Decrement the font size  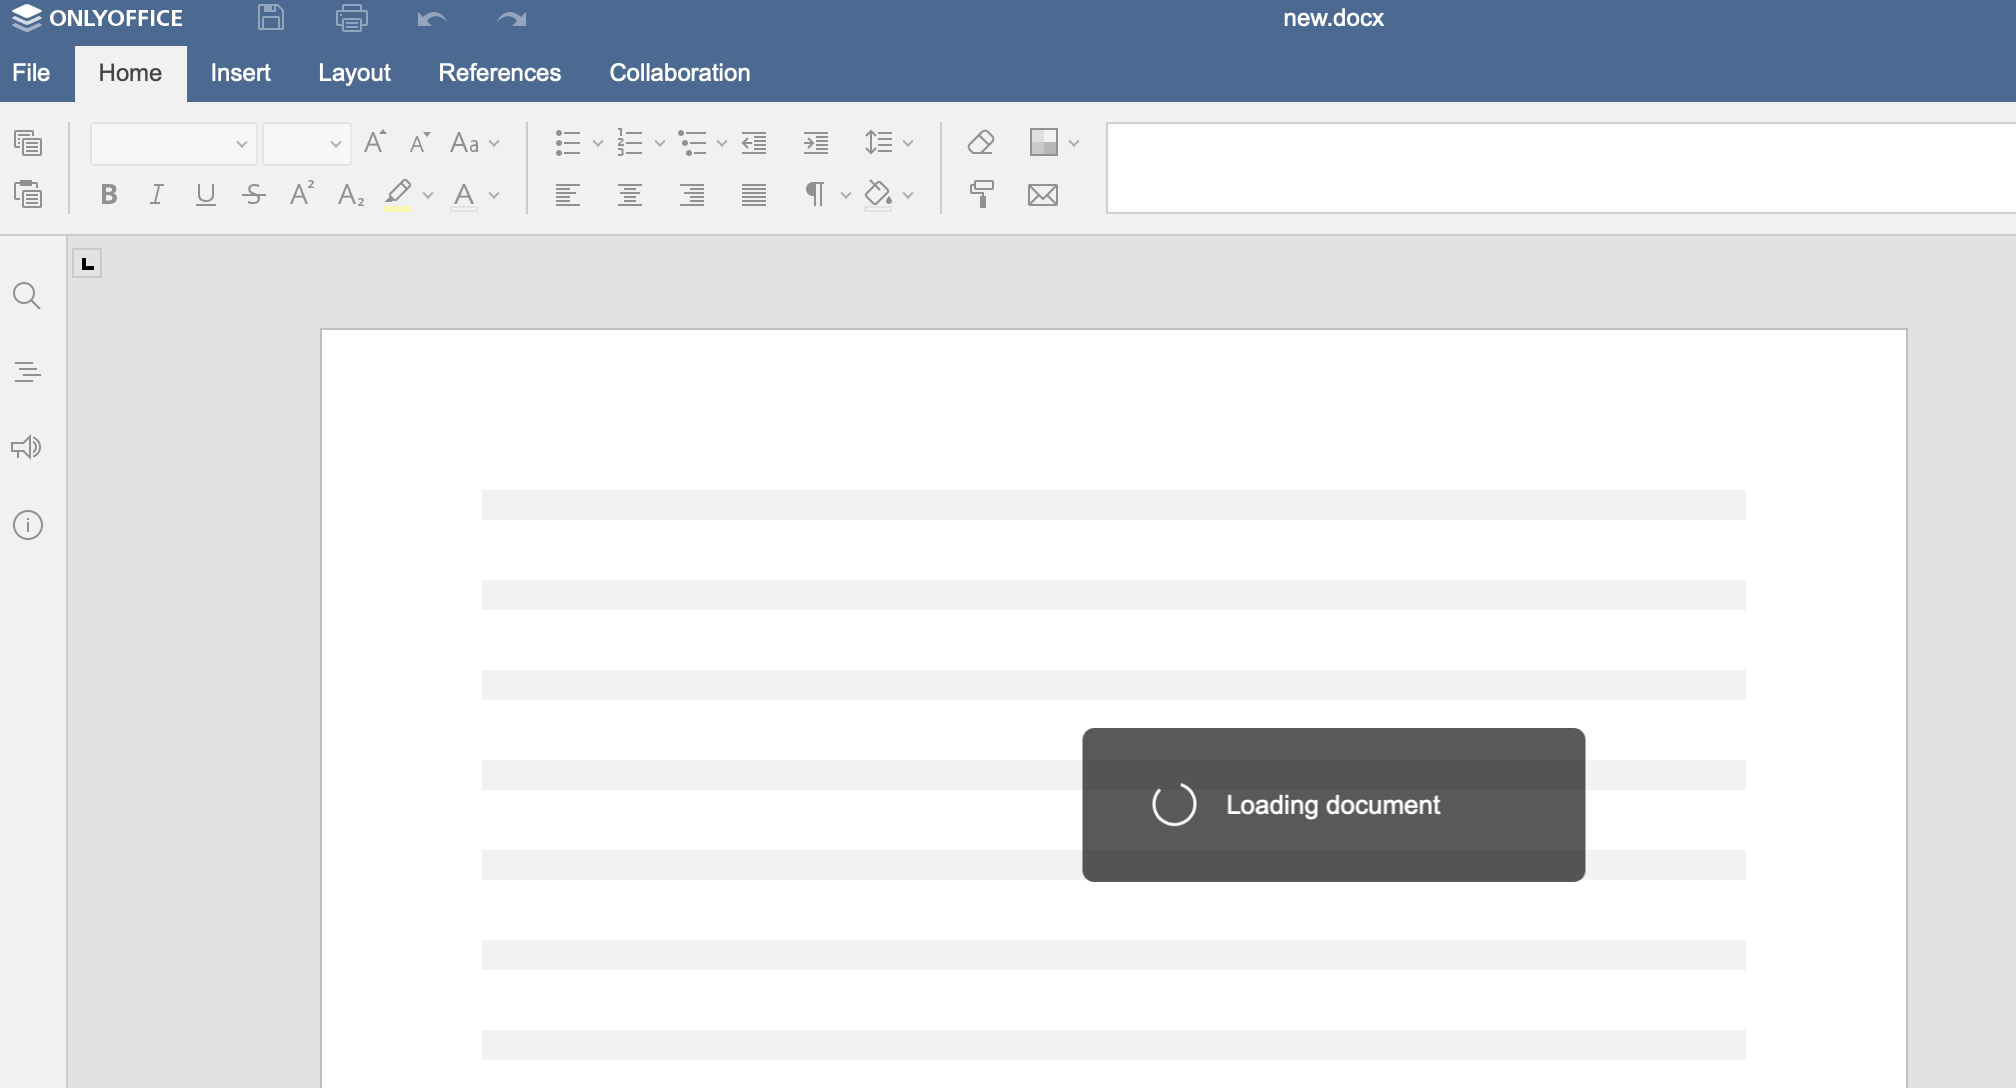pyautogui.click(x=420, y=143)
